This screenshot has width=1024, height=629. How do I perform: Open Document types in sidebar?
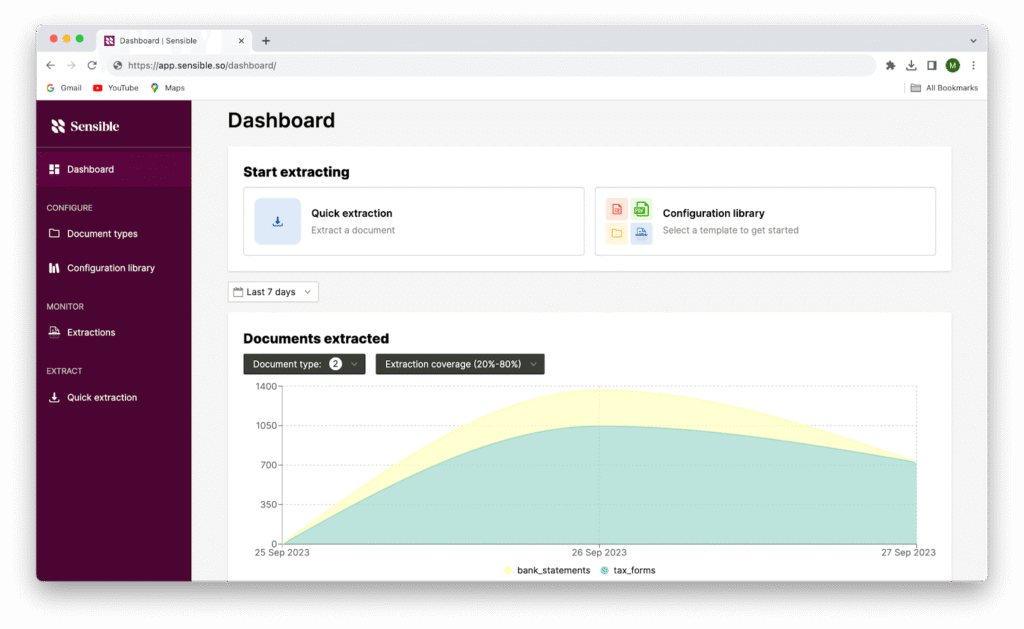coord(101,234)
